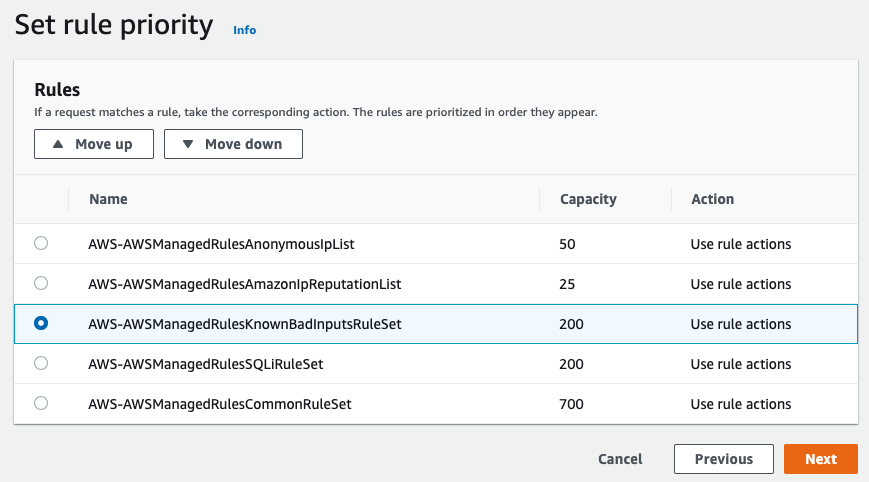Click the Action column header
Image resolution: width=869 pixels, height=482 pixels.
tap(713, 199)
